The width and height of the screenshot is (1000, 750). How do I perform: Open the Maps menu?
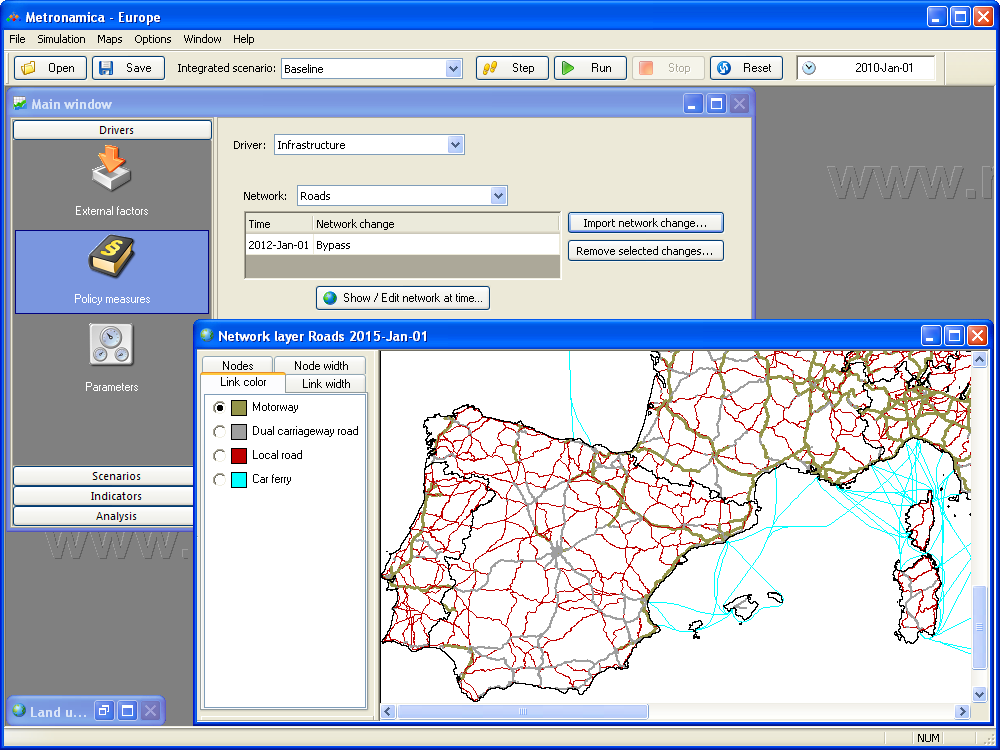click(110, 39)
